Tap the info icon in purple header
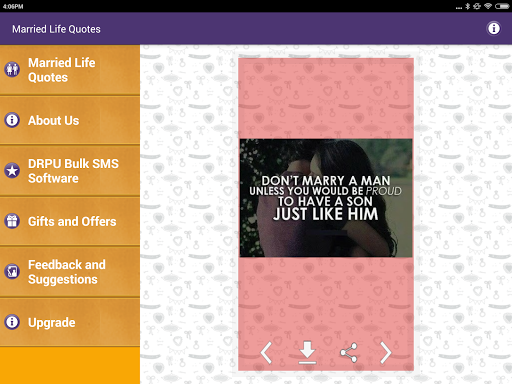Screen dimensions: 512x384 494,28
